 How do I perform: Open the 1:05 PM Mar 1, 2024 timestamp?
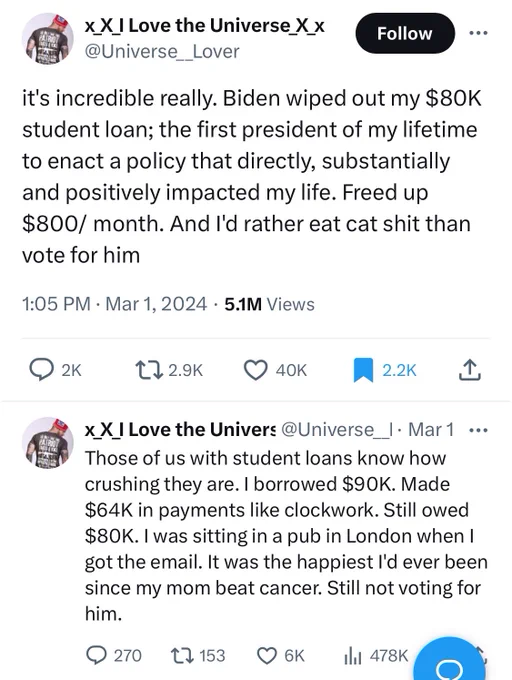coord(114,304)
